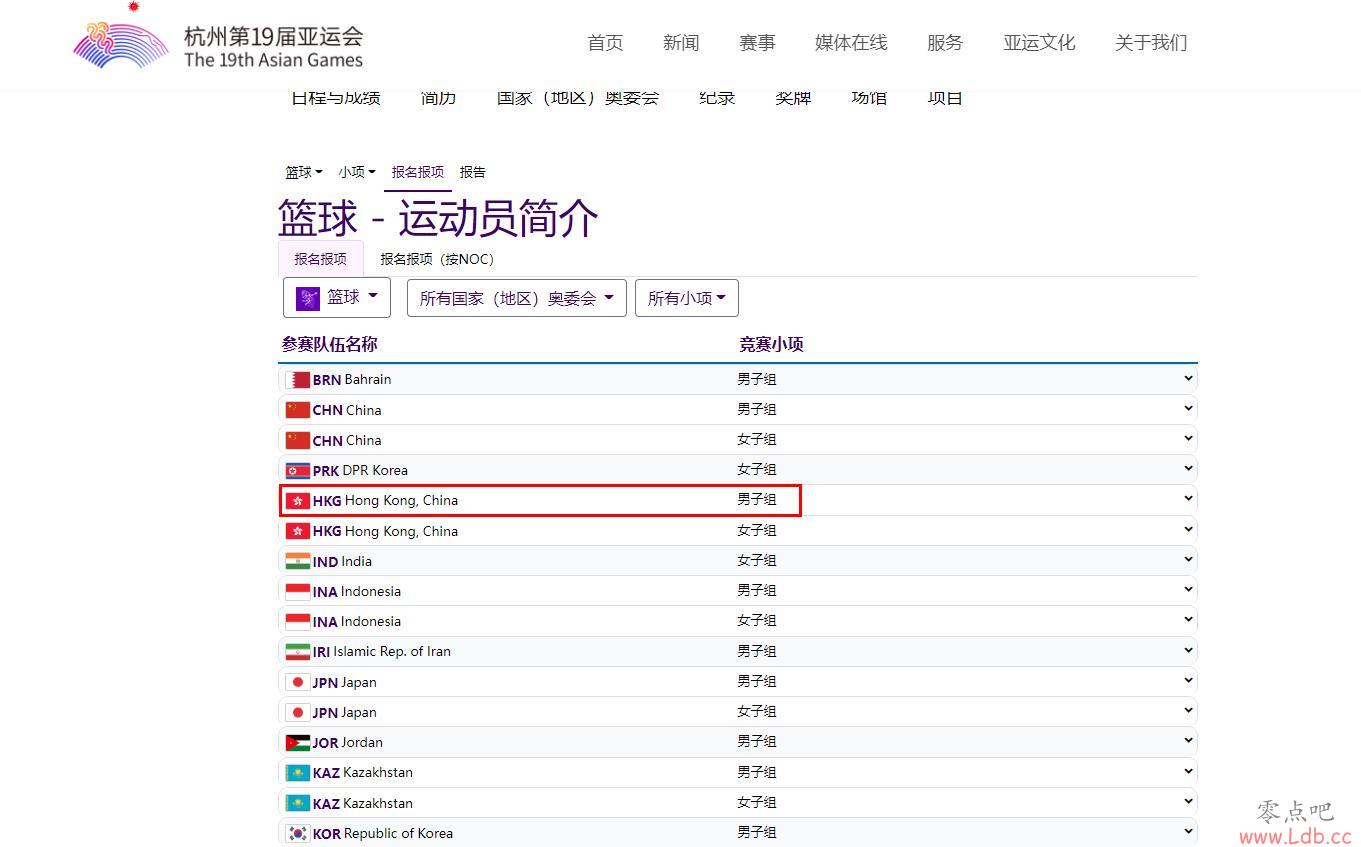Click JOR Jordan team name
Image resolution: width=1361 pixels, height=847 pixels.
(347, 743)
